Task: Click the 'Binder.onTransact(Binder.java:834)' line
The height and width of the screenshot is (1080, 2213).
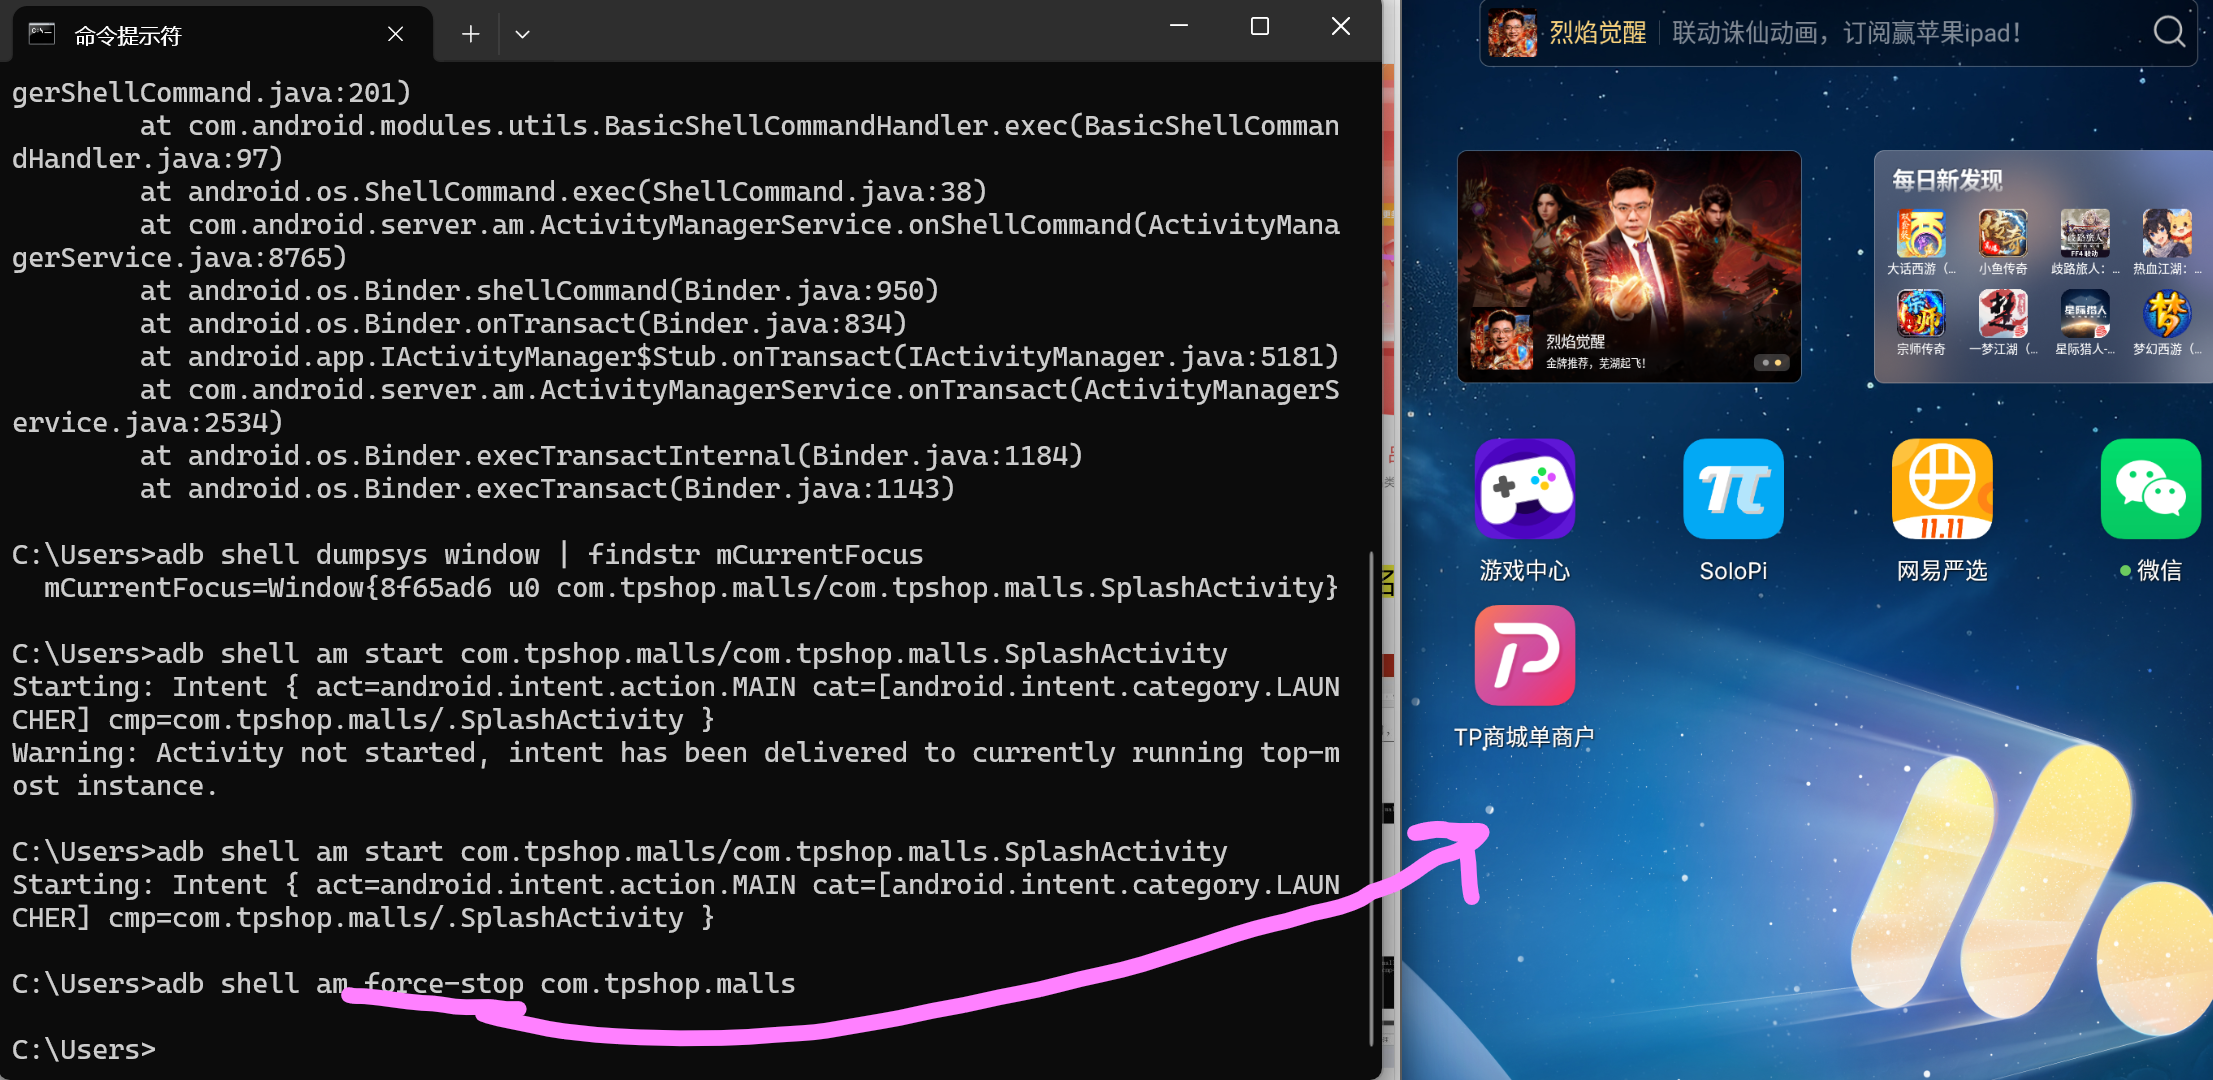Action: coord(523,324)
